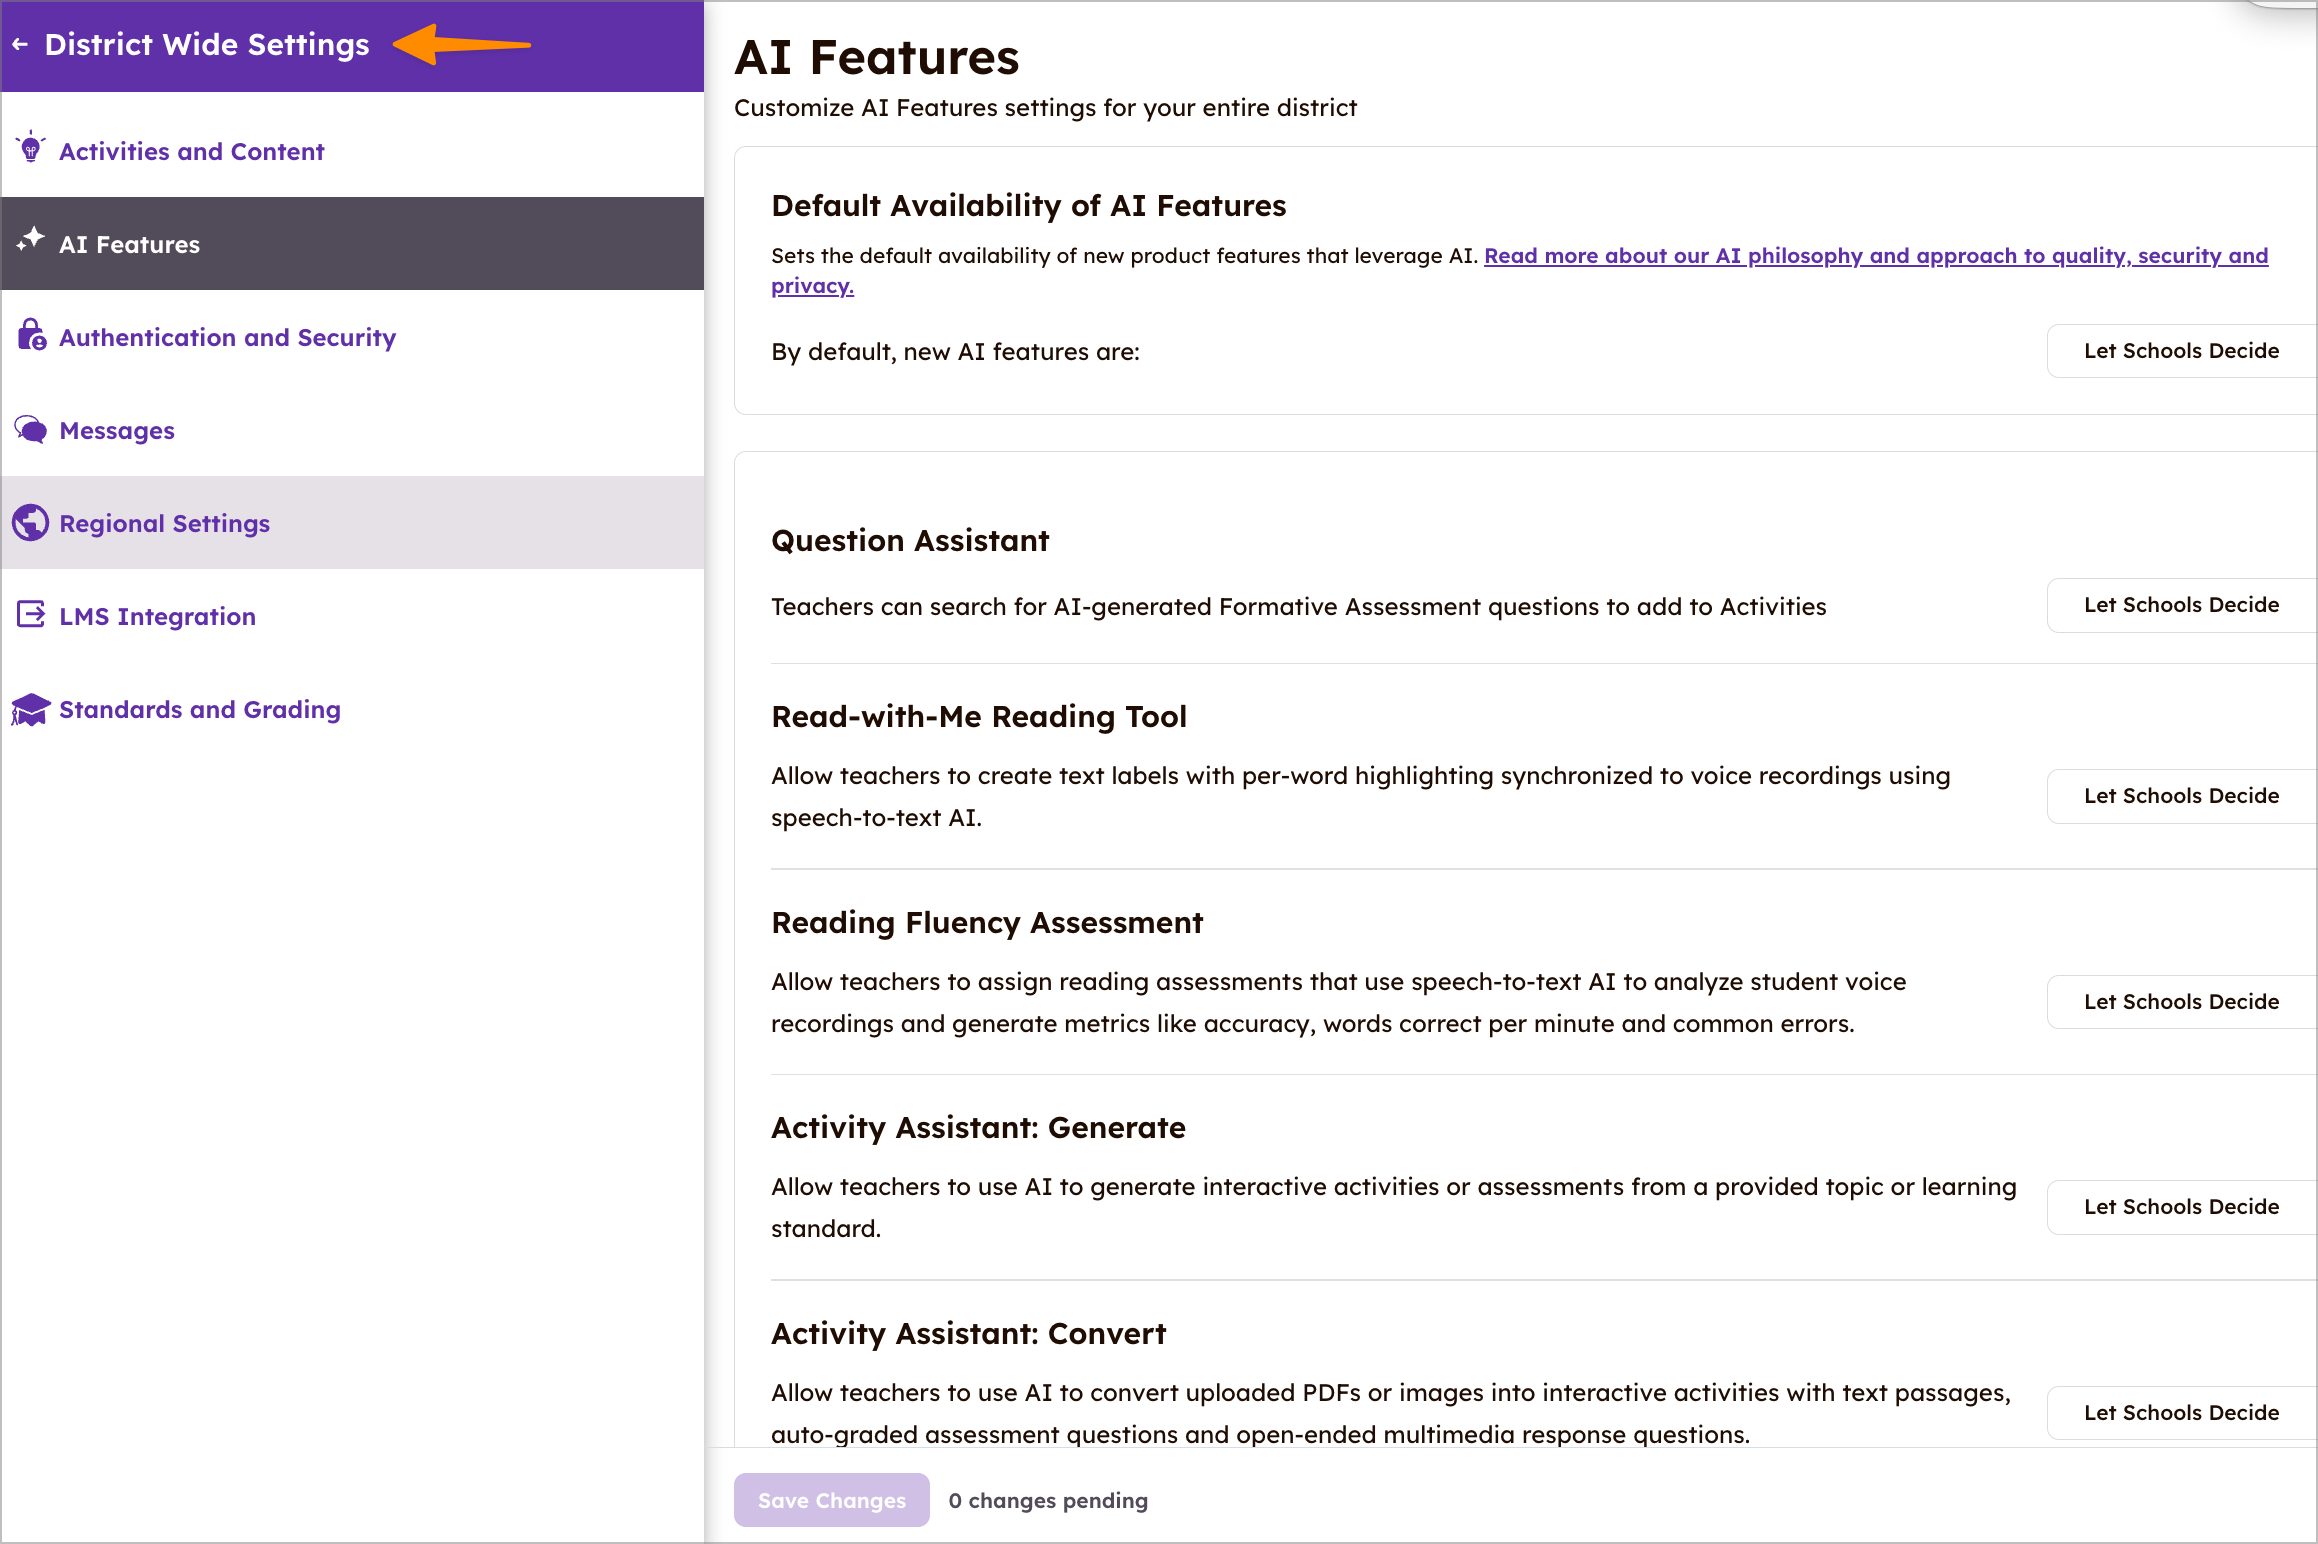The height and width of the screenshot is (1544, 2318).
Task: Click the lock icon for Authentication and Security
Action: pos(31,335)
